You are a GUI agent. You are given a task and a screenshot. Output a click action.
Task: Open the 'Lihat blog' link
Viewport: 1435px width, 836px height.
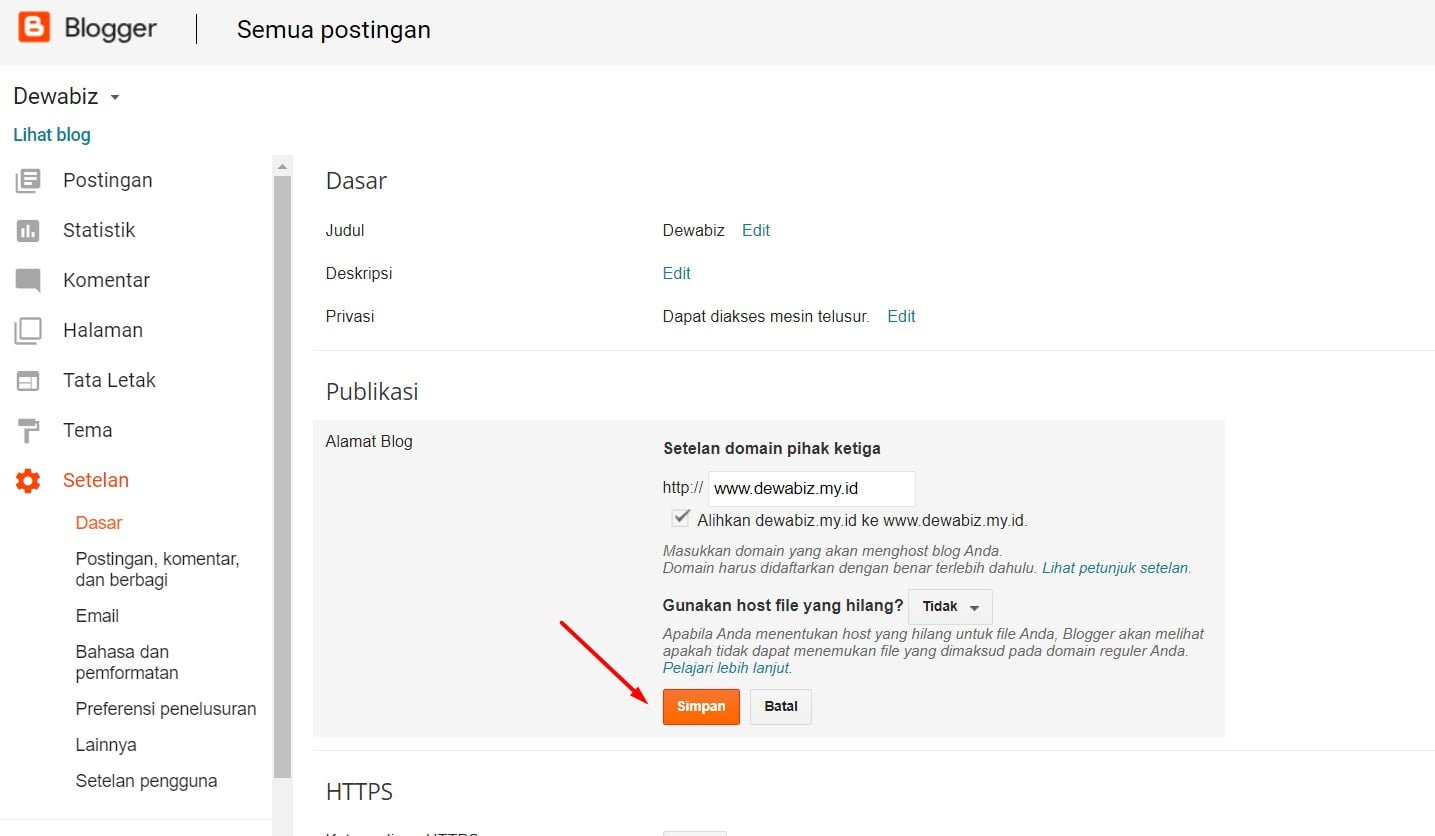click(x=52, y=135)
